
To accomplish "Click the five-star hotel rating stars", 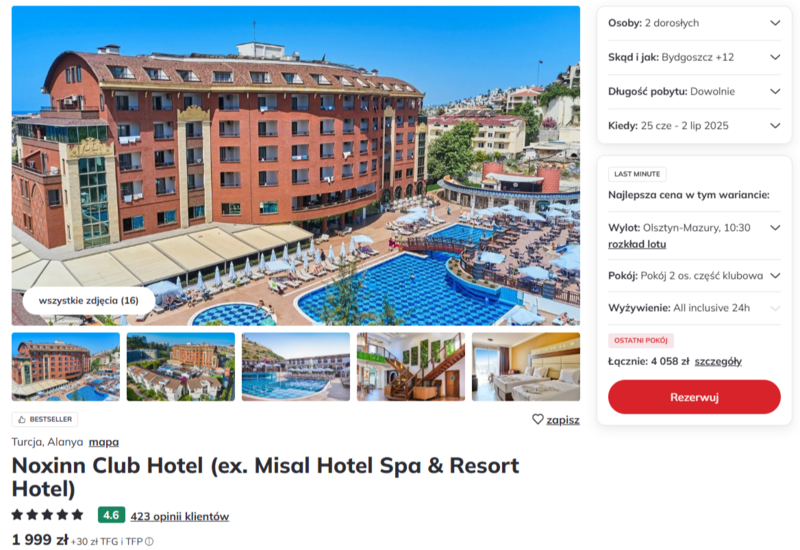I will pos(47,515).
